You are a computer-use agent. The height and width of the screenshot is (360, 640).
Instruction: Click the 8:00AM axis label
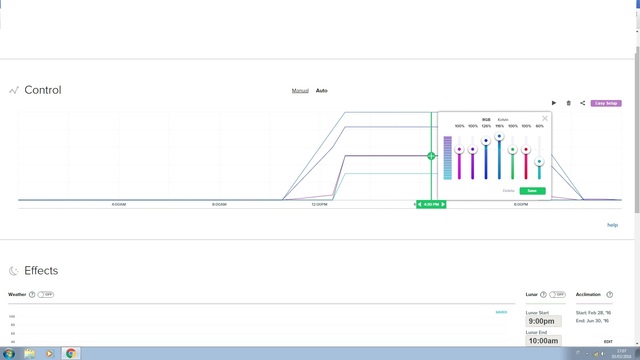(219, 204)
